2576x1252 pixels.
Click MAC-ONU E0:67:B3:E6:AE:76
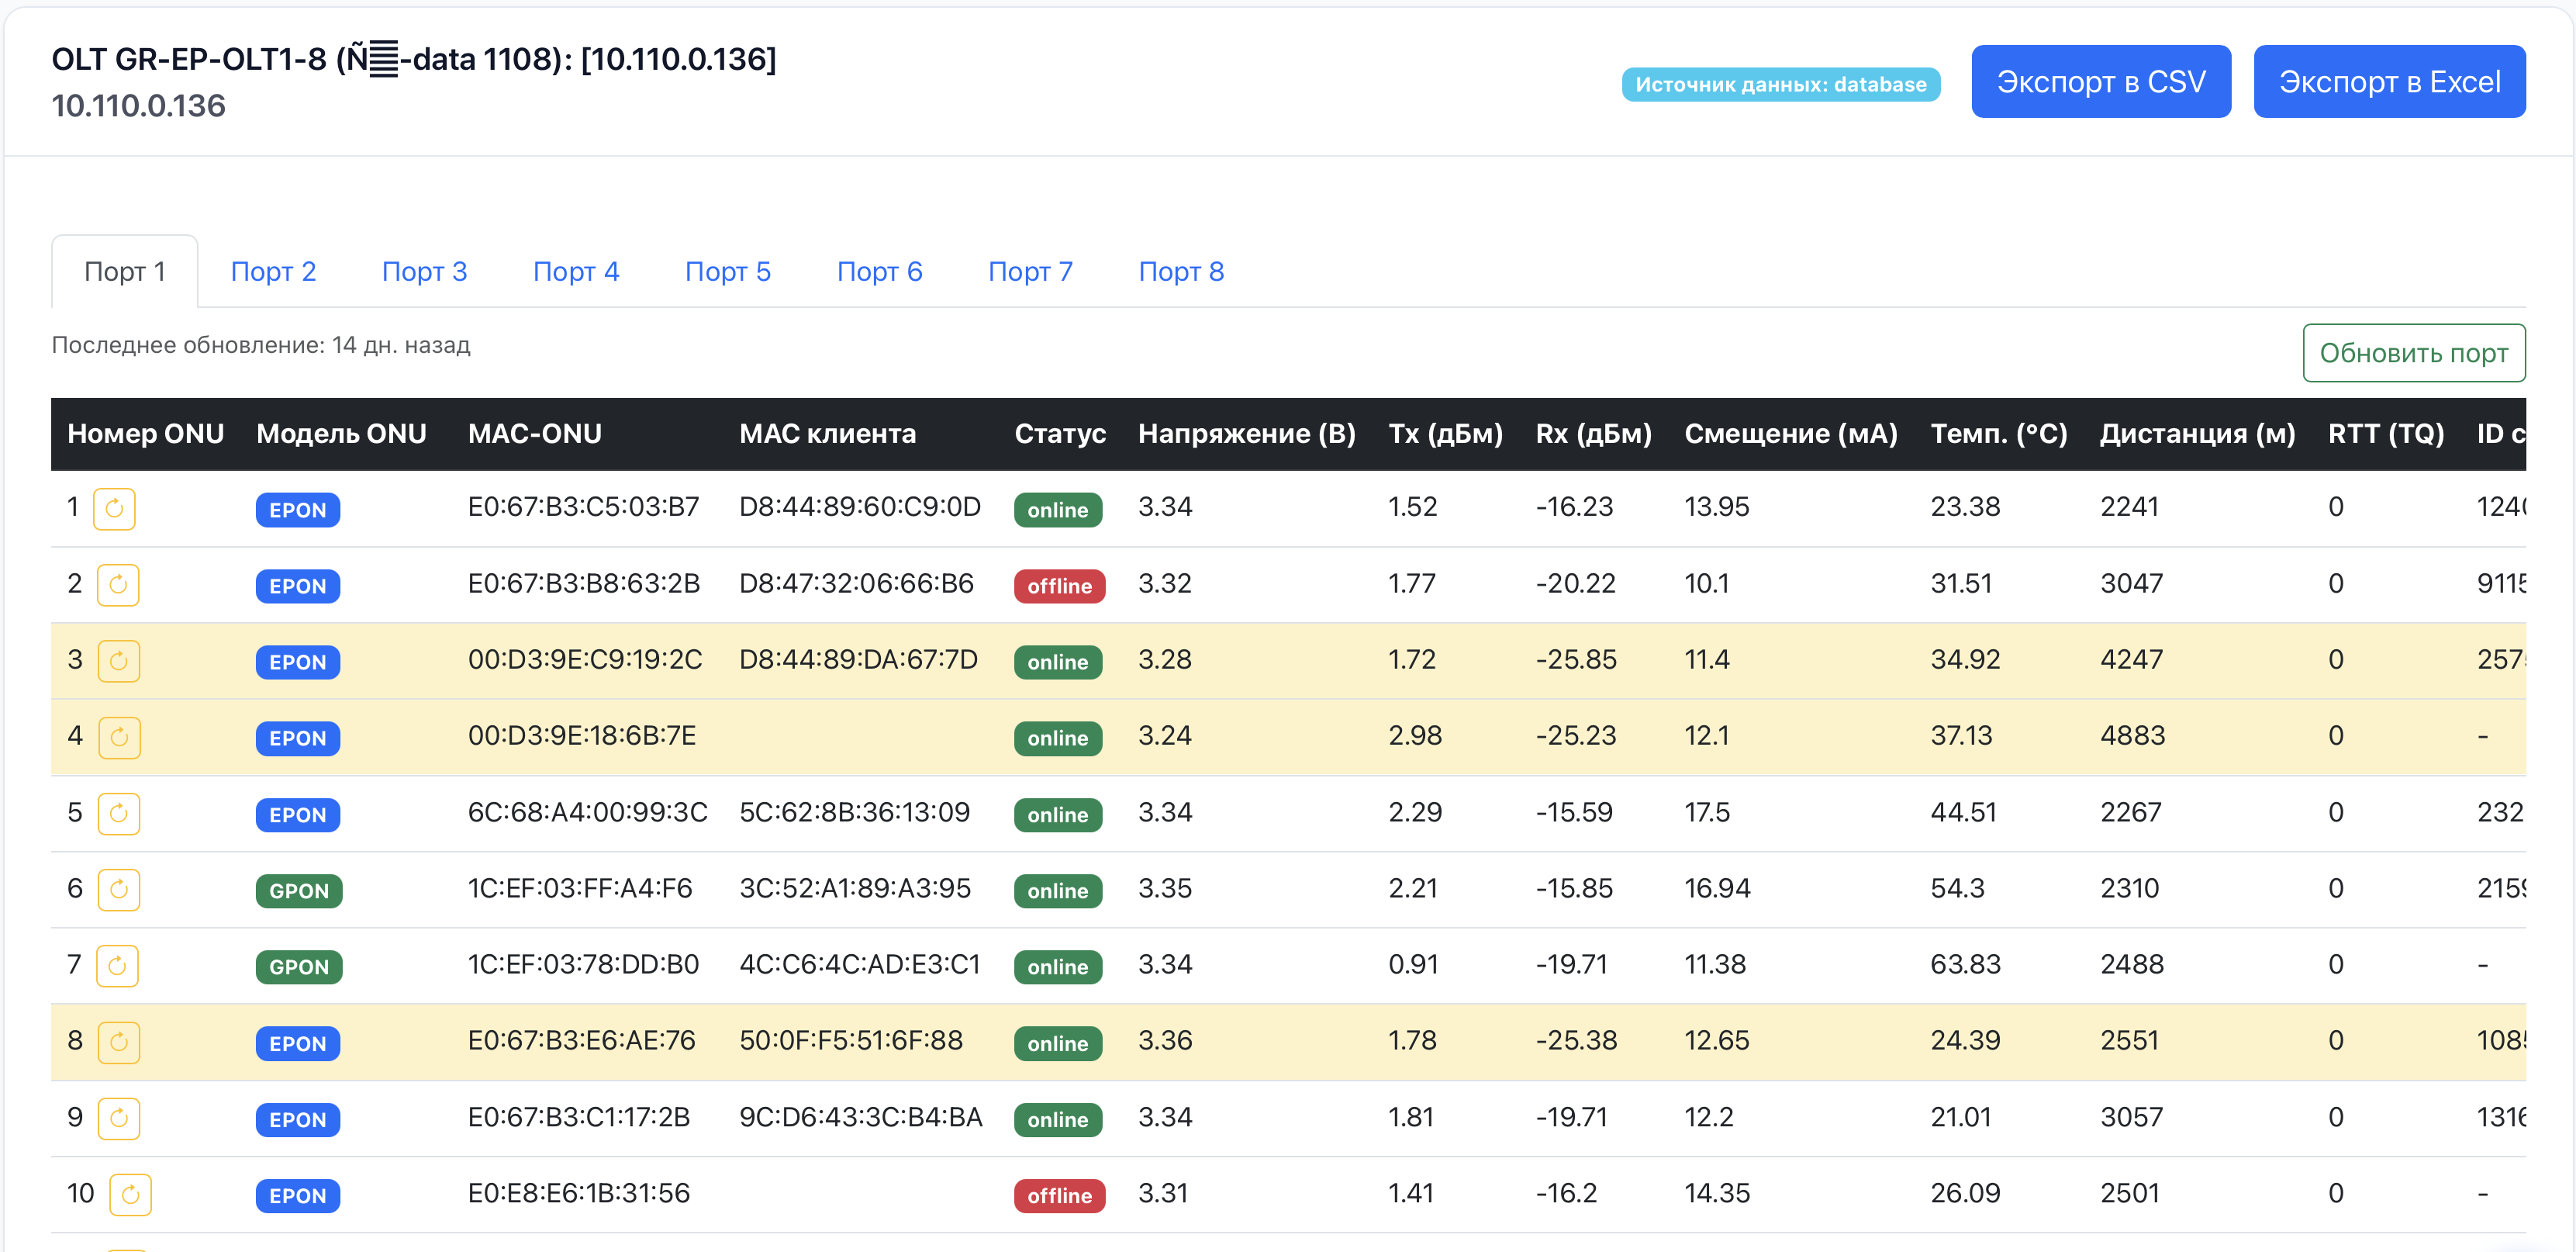(x=581, y=1040)
